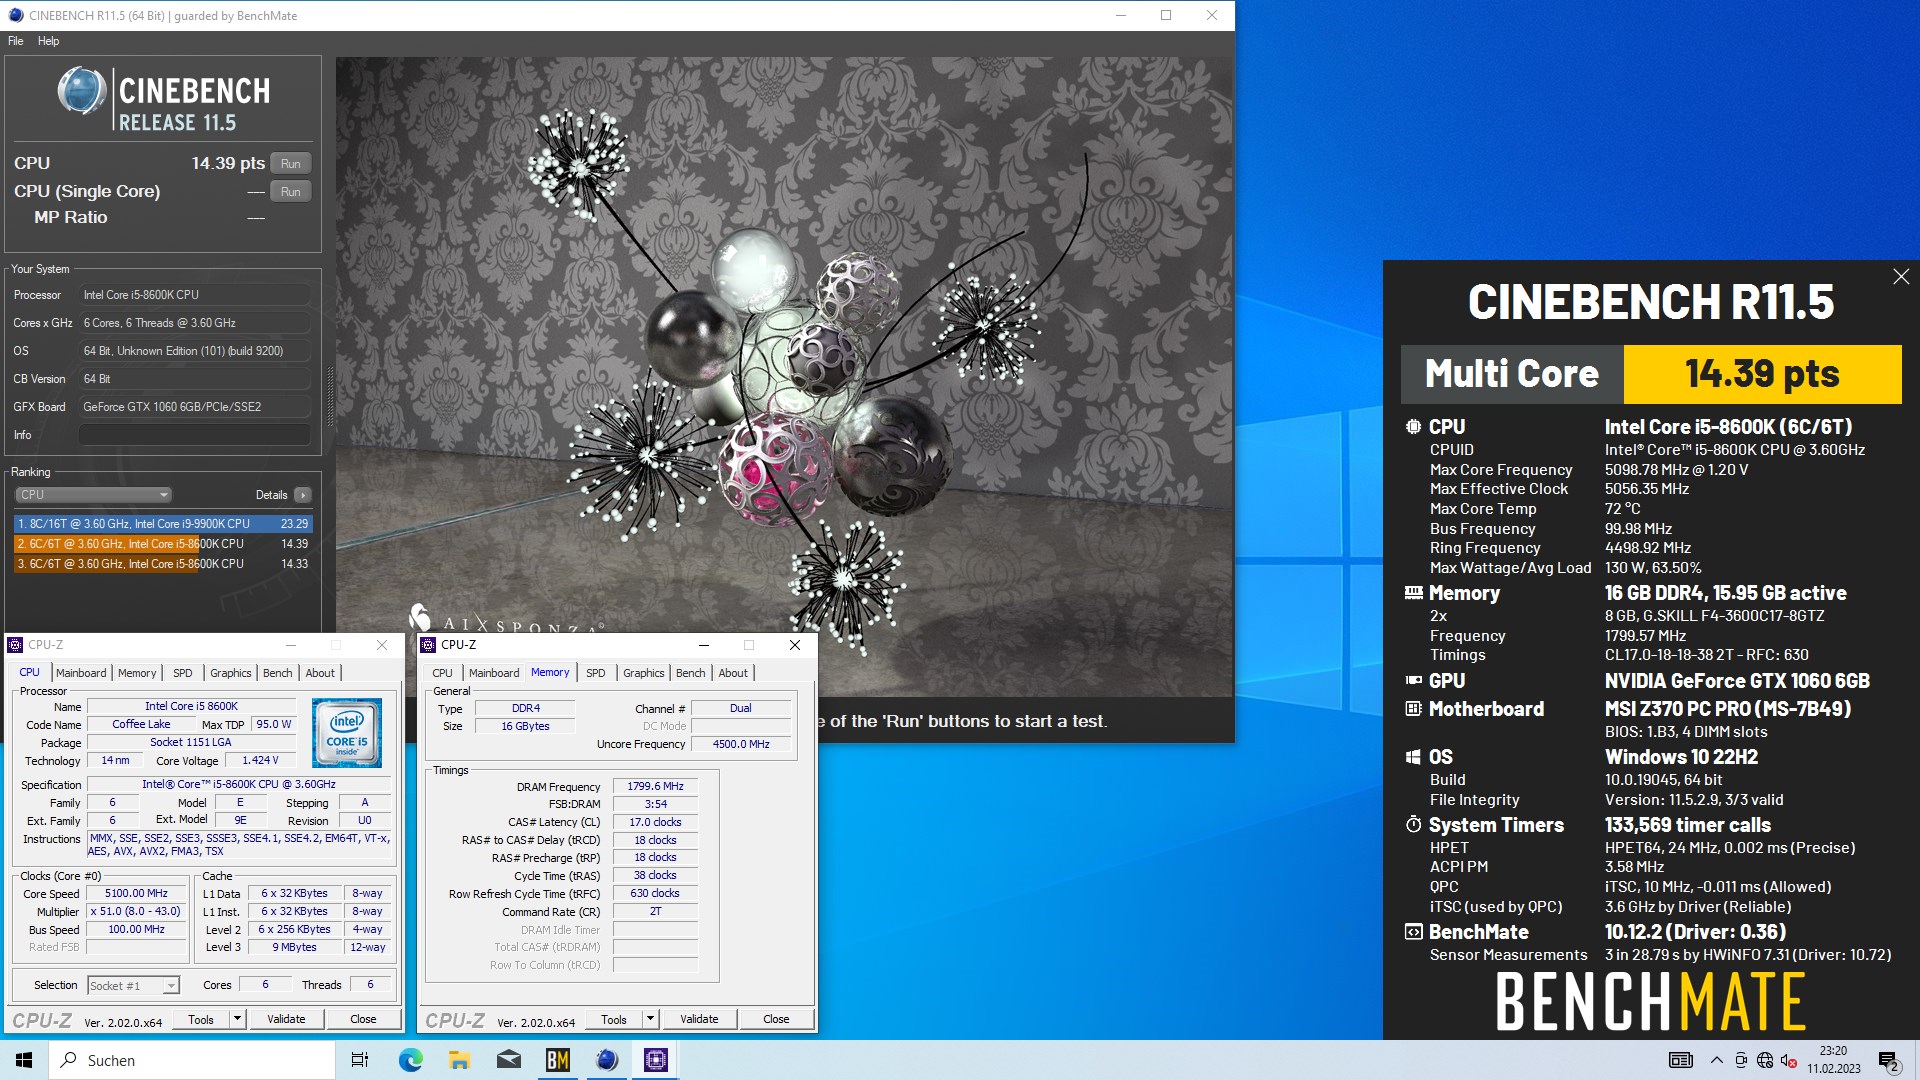This screenshot has width=1920, height=1080.
Task: Select the 14.39 i5-8600K ranking row
Action: point(163,543)
